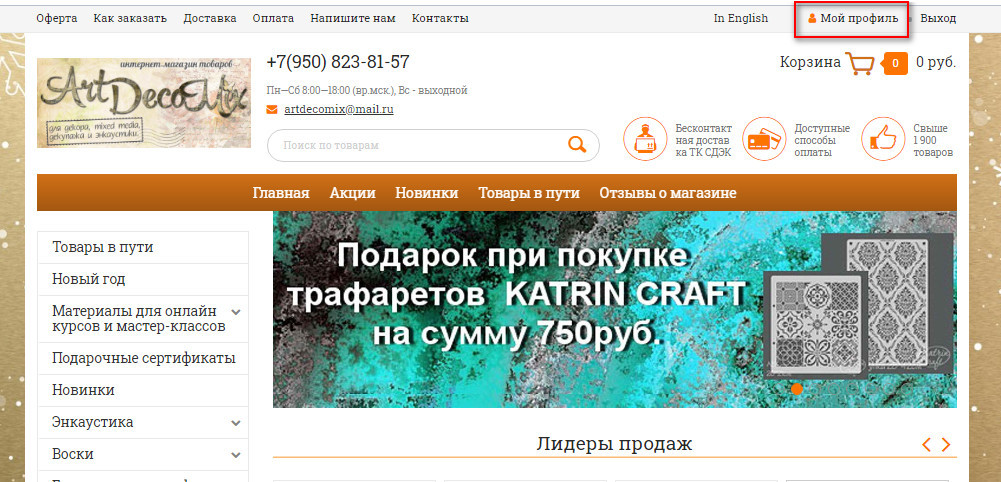Click Бесконтактная доставка ТК СДЭК text
The image size is (1001, 482).
pos(704,140)
